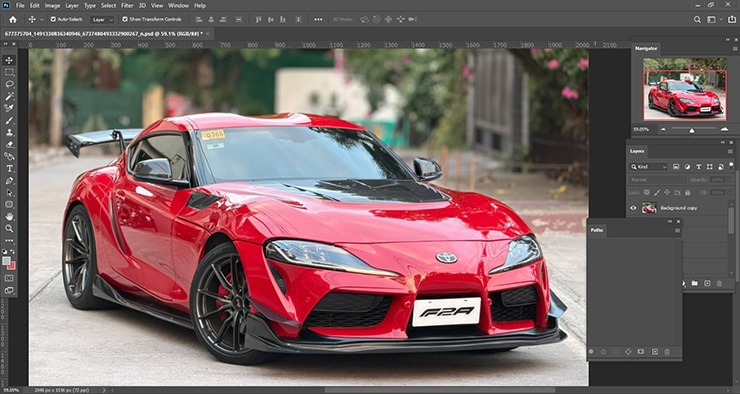The image size is (740, 394).
Task: Open more align options three-dots button
Action: point(319,19)
